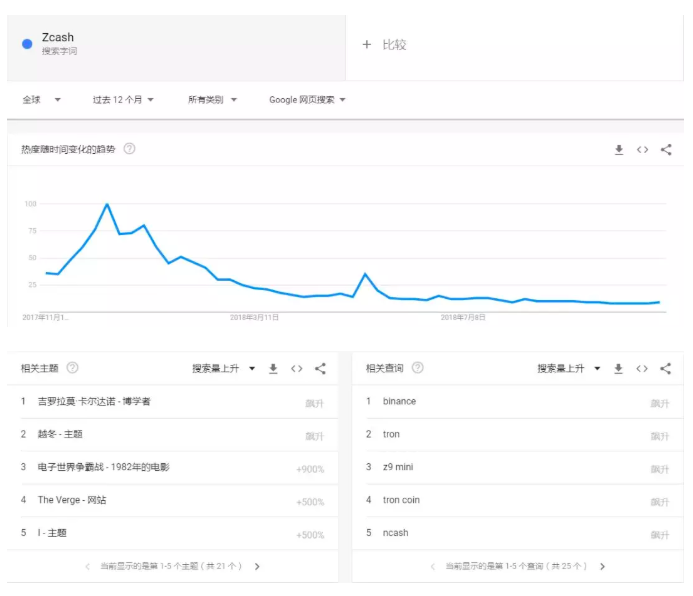
Task: Open help for 热度随时间变化的趋势
Action: pos(129,149)
